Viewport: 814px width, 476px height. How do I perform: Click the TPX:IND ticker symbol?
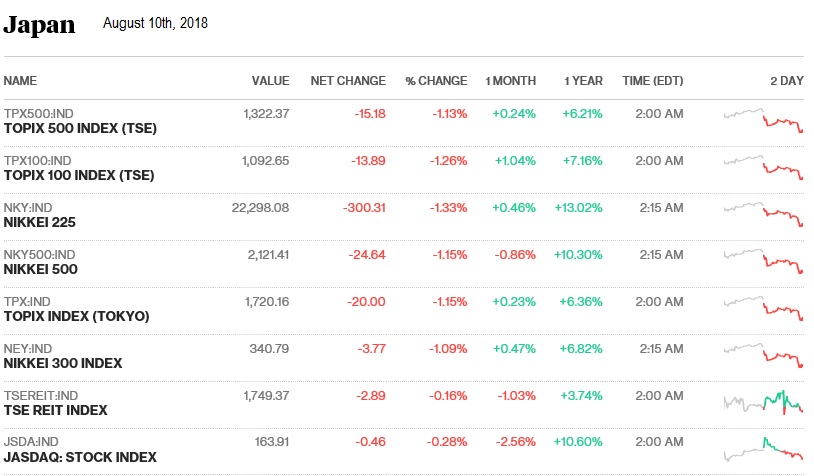pos(27,302)
